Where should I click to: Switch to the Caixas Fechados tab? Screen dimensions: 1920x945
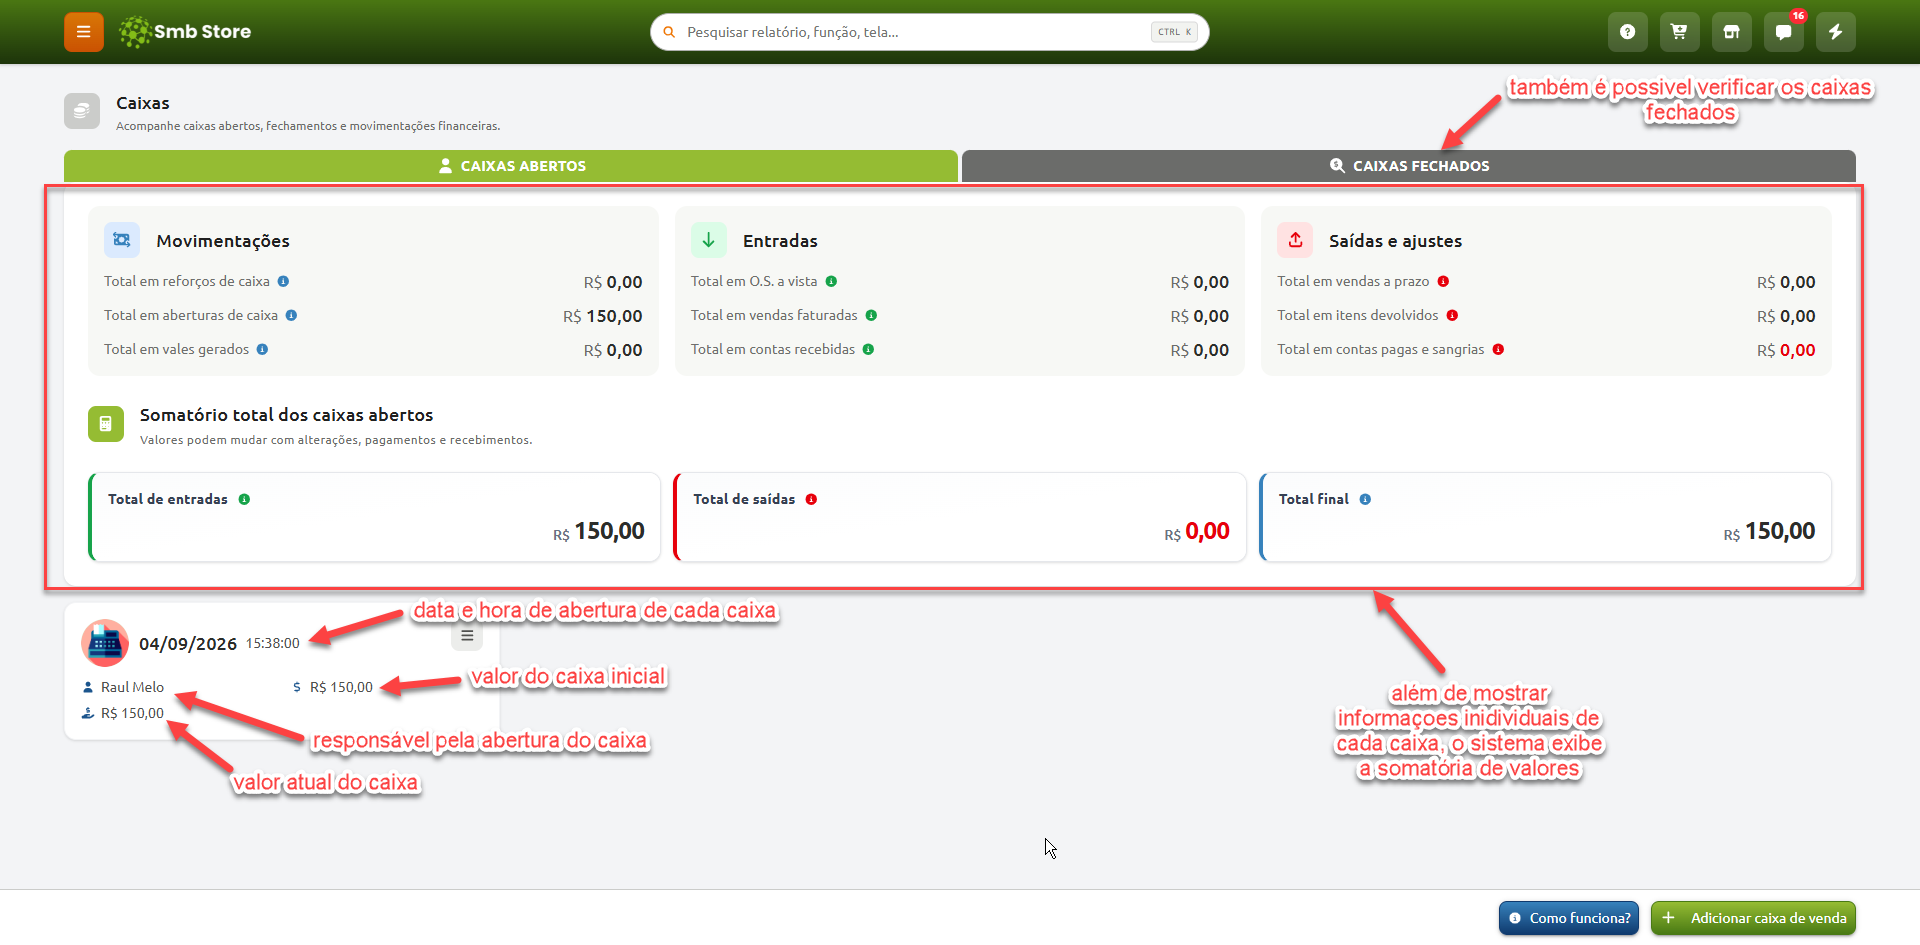(1408, 166)
